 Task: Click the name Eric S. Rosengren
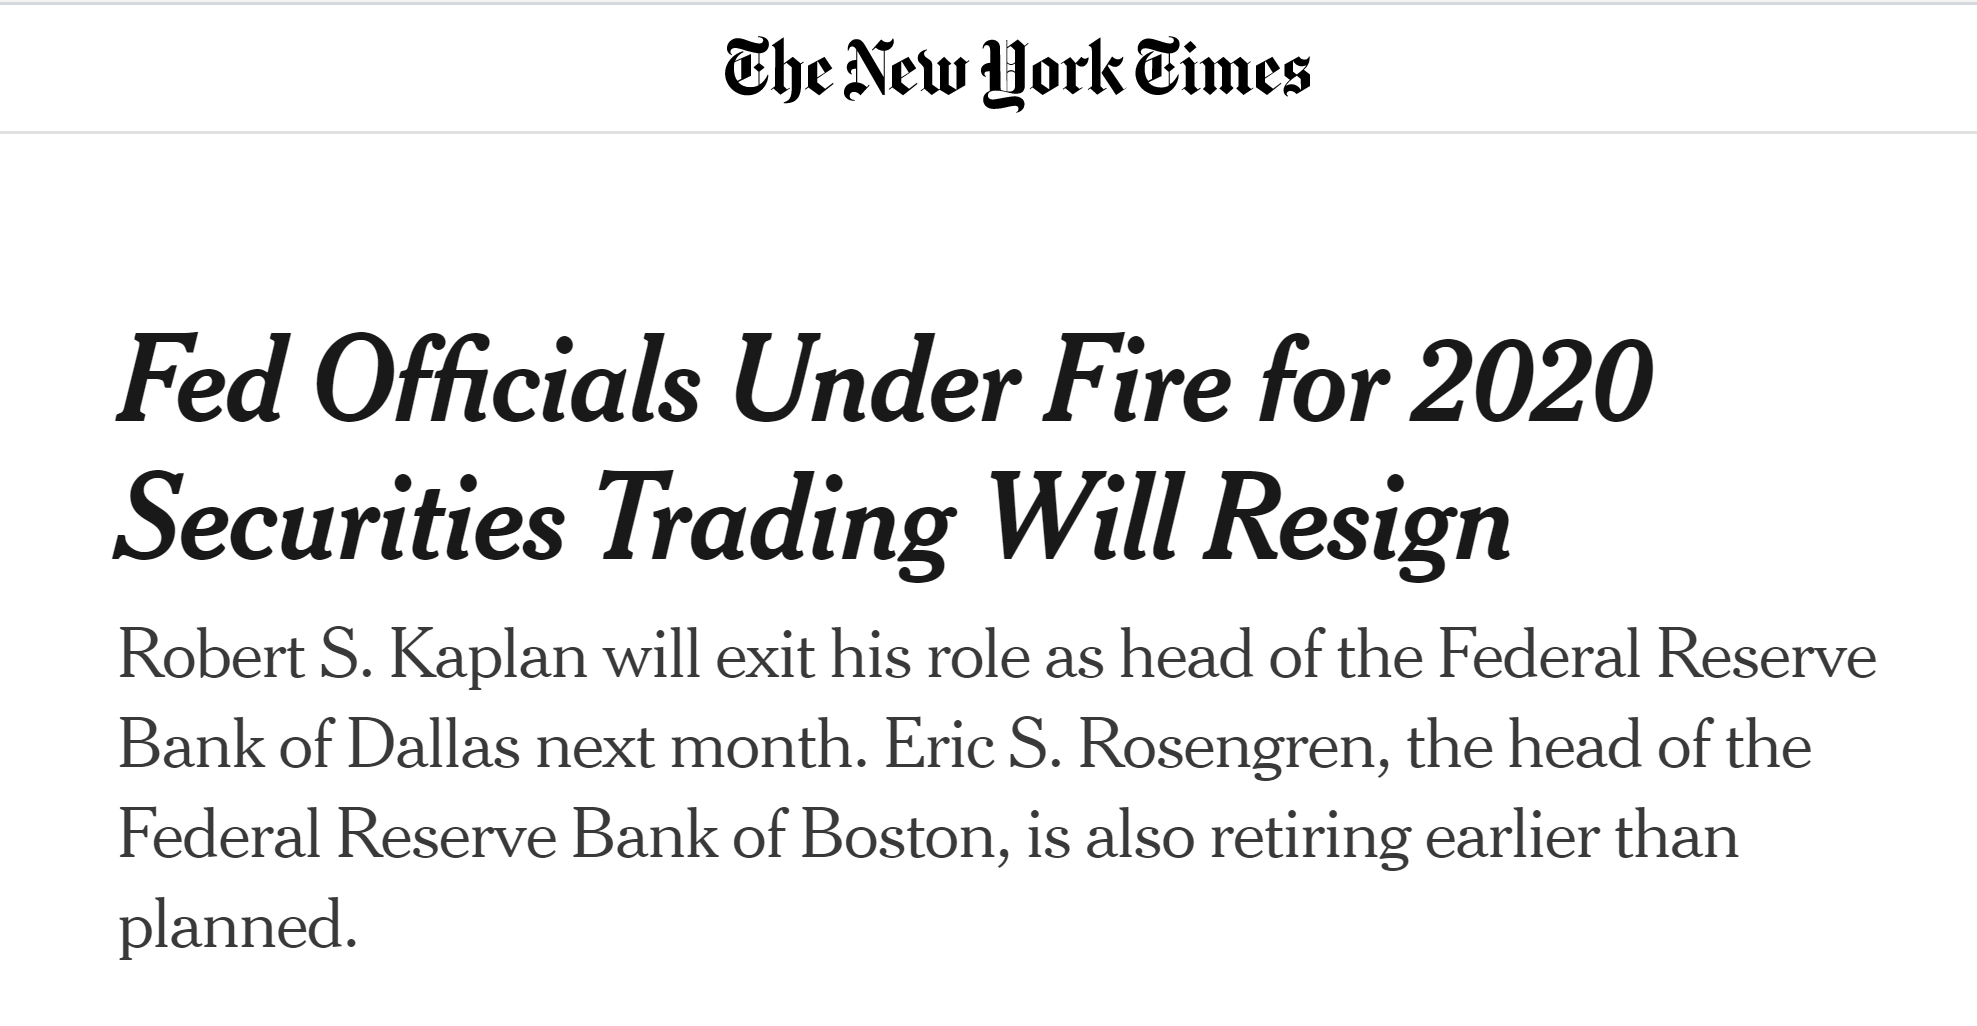(x=1130, y=746)
